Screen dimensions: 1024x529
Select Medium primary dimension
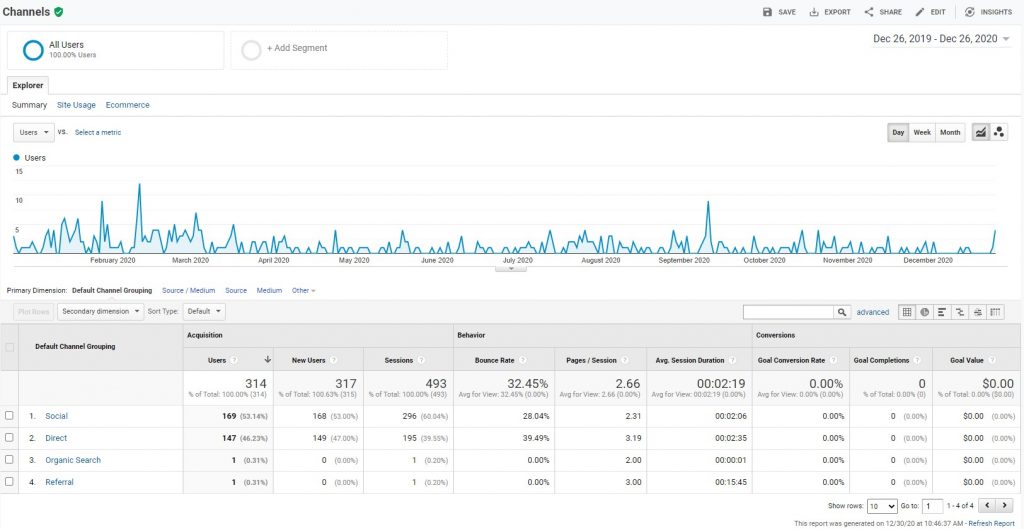point(269,291)
